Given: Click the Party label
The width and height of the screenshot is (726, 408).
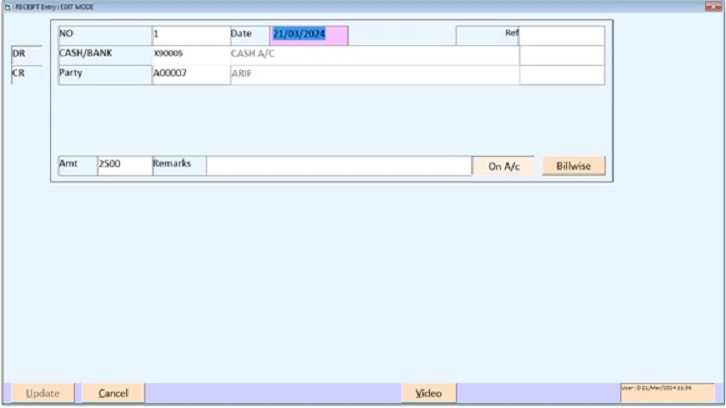Looking at the screenshot, I should [105, 75].
